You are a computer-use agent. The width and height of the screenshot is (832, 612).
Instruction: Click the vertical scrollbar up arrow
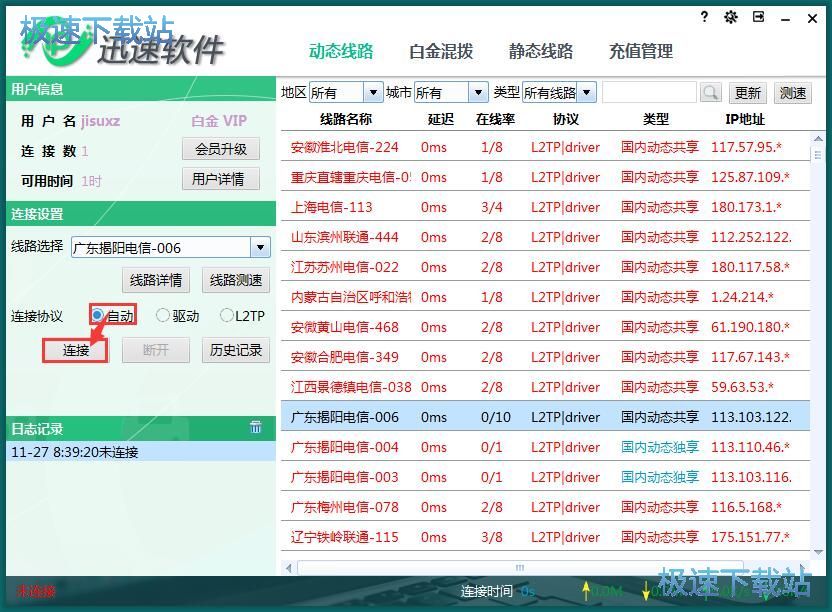818,139
